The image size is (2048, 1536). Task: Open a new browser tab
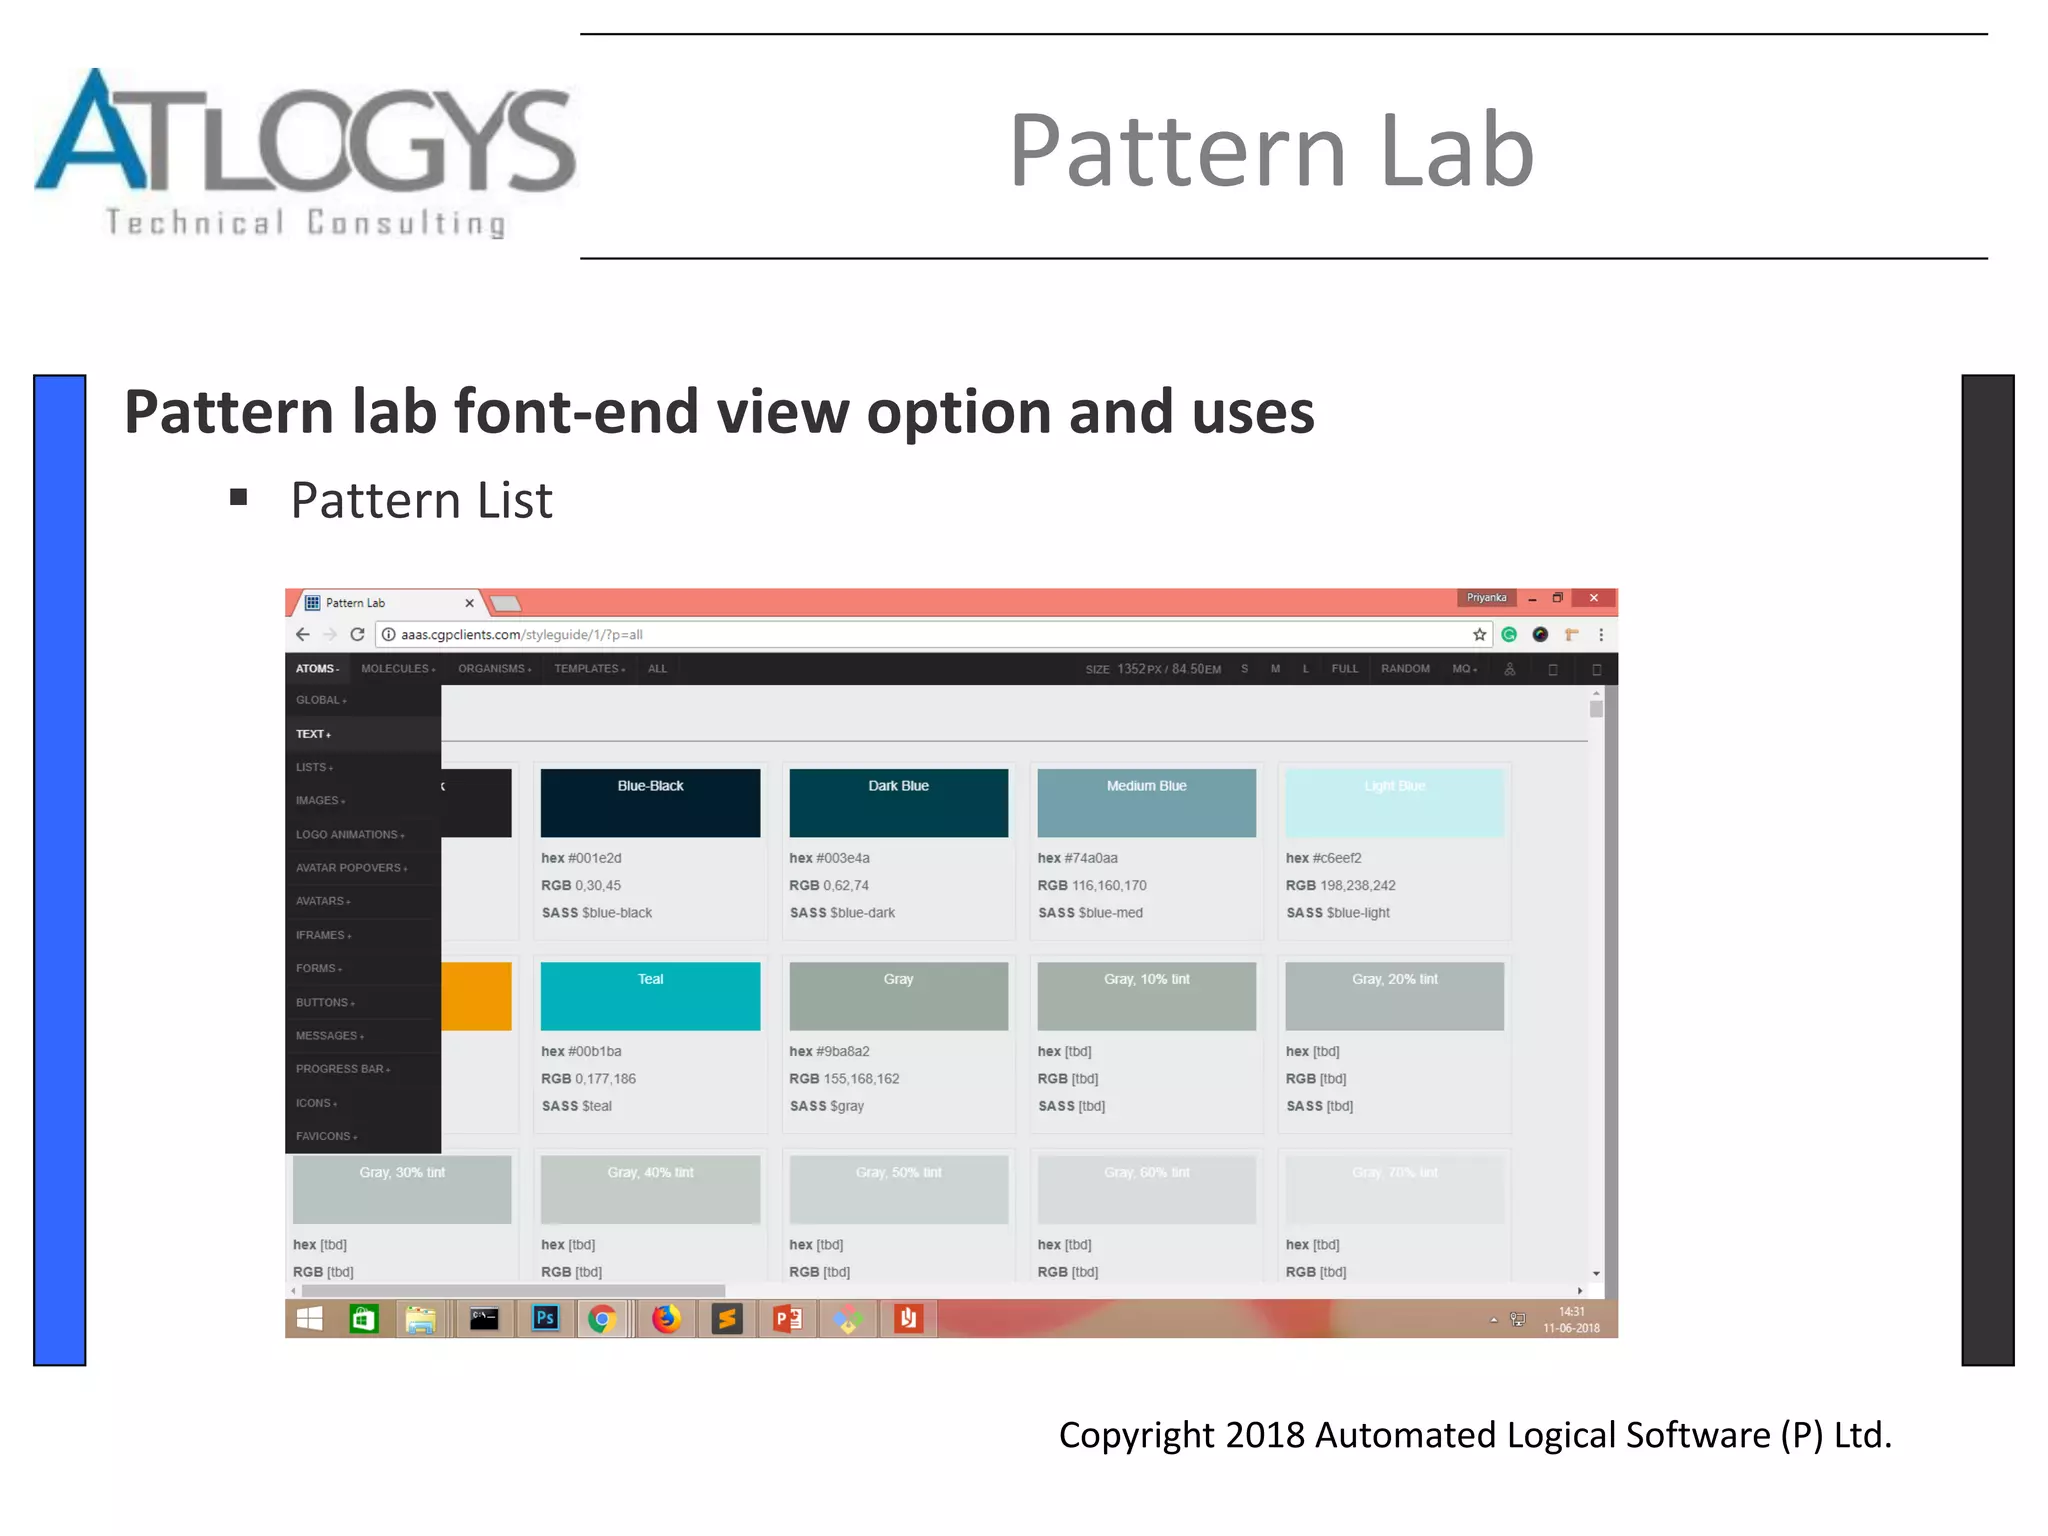[x=505, y=603]
